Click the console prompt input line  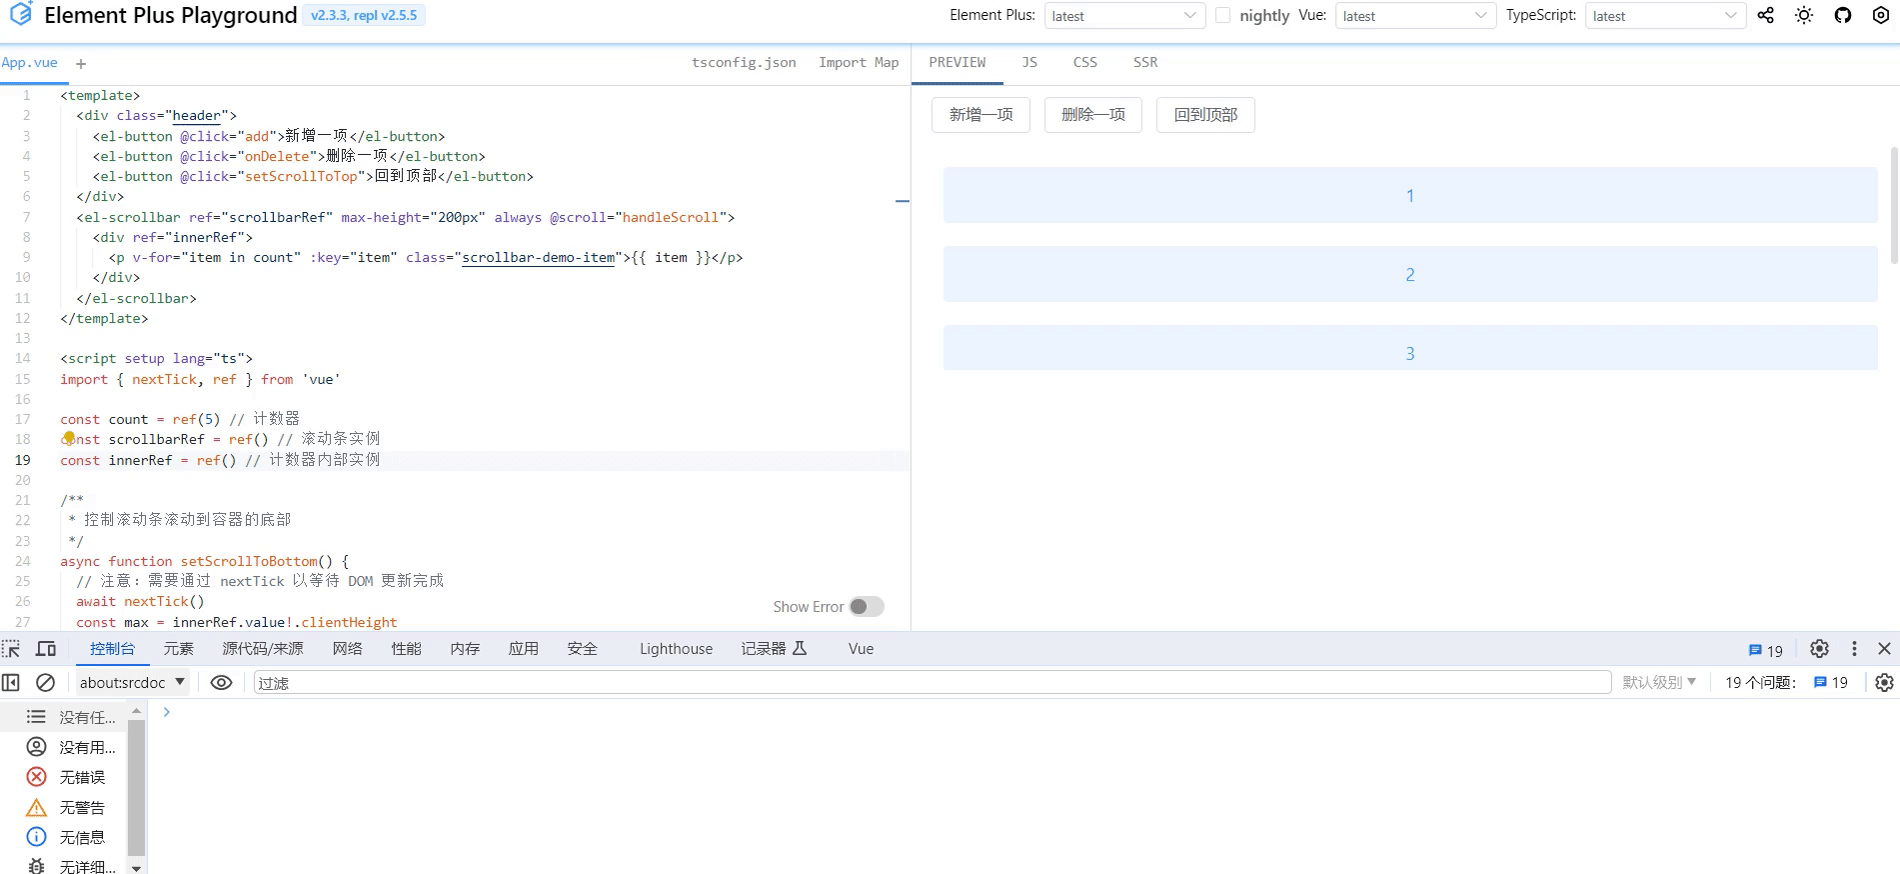1030,712
